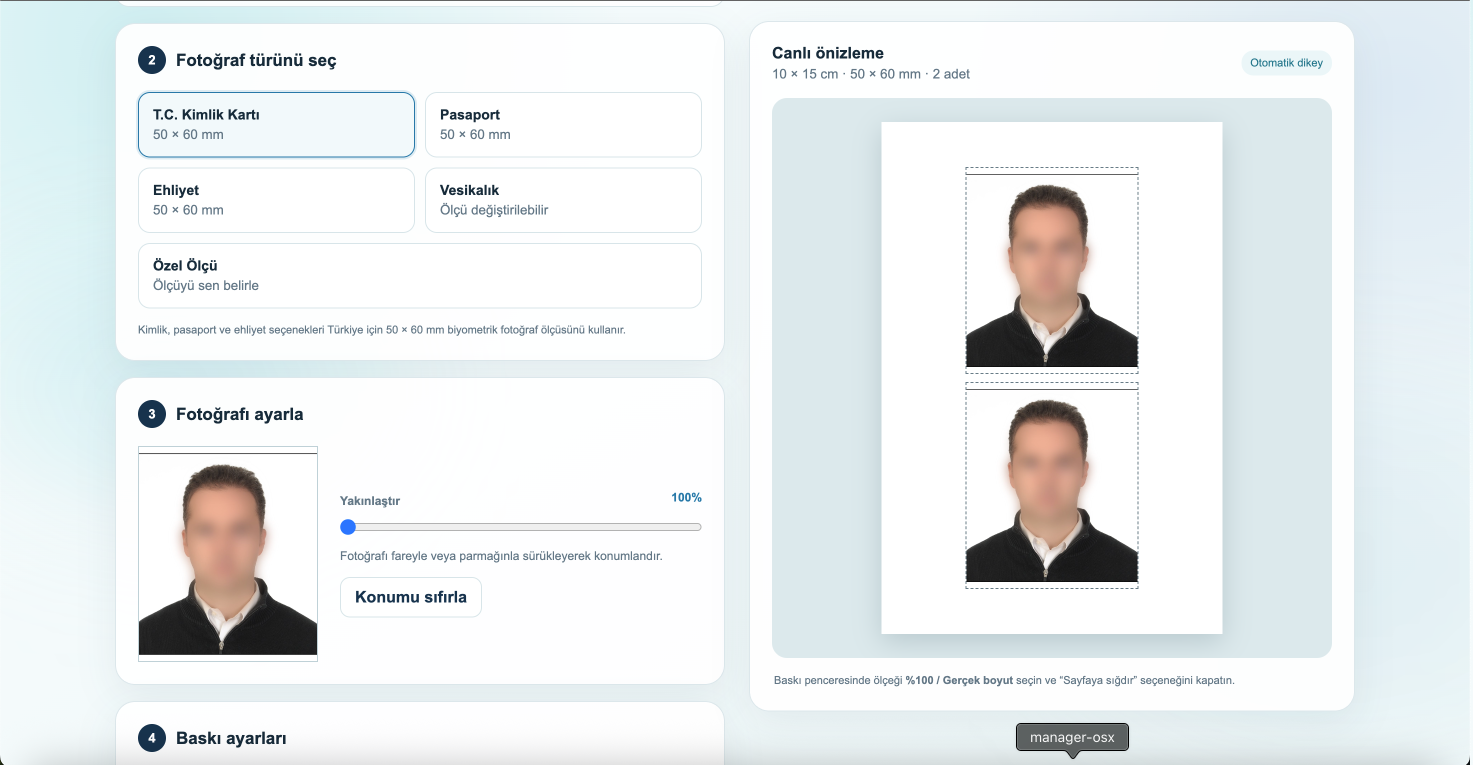The image size is (1473, 765).
Task: Click bottom photo in live preview sheet
Action: coord(1052,485)
